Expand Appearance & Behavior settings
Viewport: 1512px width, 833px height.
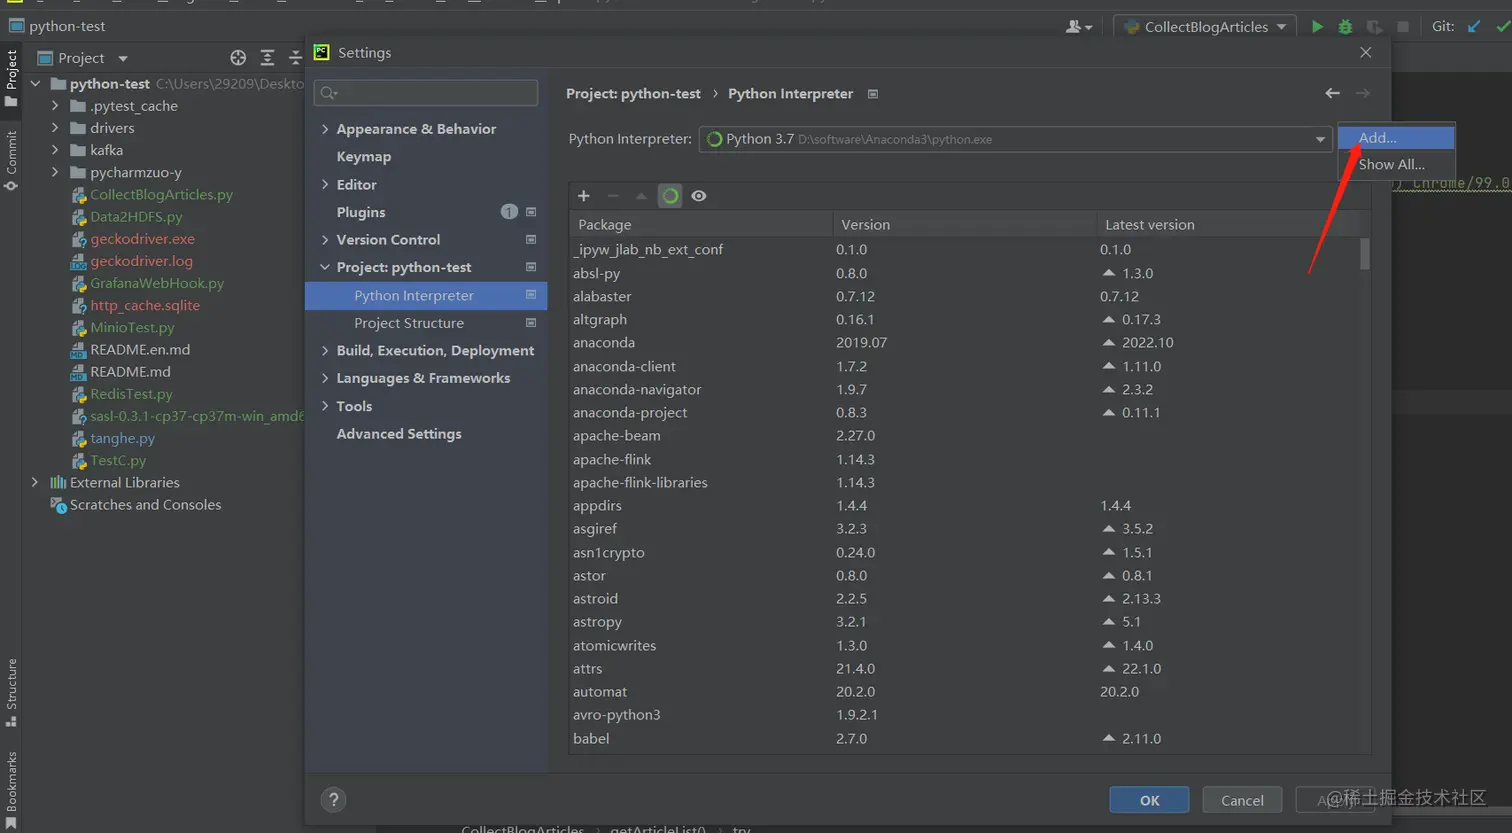pos(325,129)
